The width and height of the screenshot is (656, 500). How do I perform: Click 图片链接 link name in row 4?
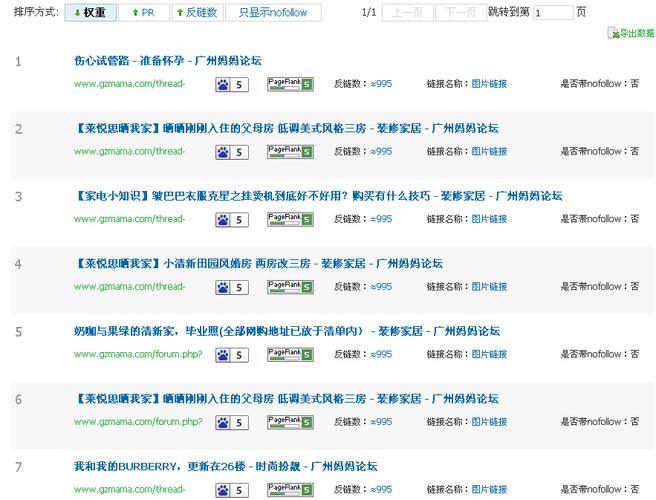489,287
